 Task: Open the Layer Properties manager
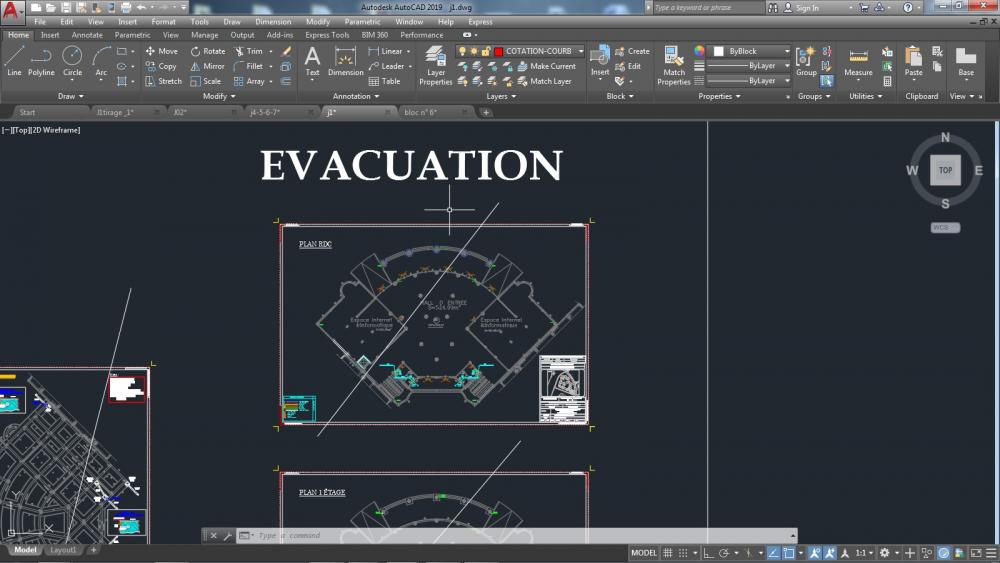coord(436,66)
